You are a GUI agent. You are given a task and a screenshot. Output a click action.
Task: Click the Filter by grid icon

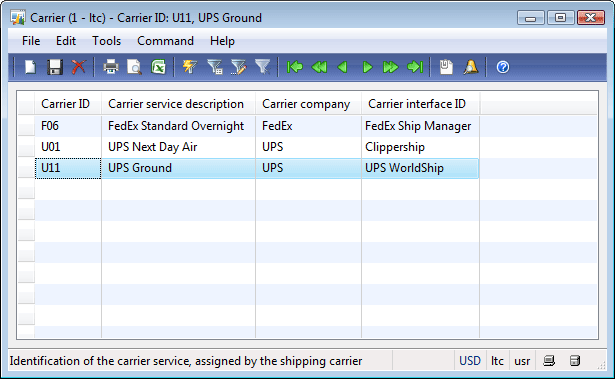215,67
